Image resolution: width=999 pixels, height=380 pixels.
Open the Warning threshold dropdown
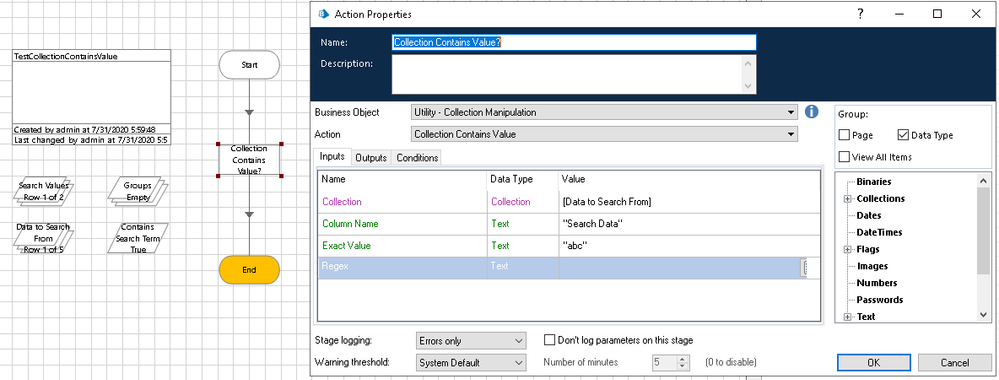471,363
